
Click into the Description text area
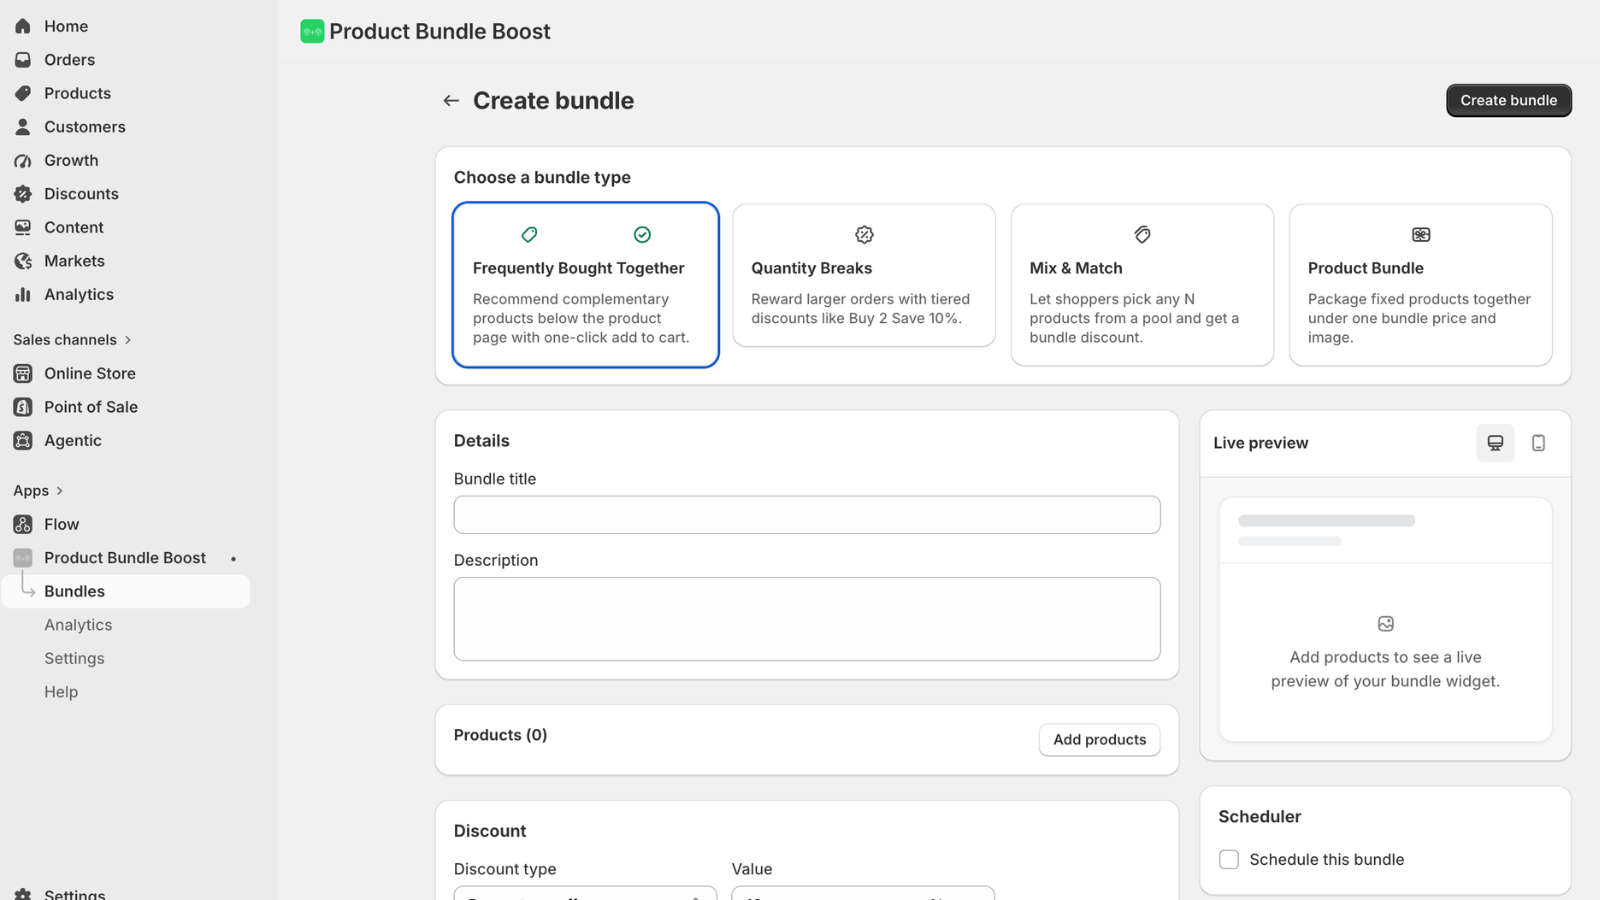tap(807, 619)
